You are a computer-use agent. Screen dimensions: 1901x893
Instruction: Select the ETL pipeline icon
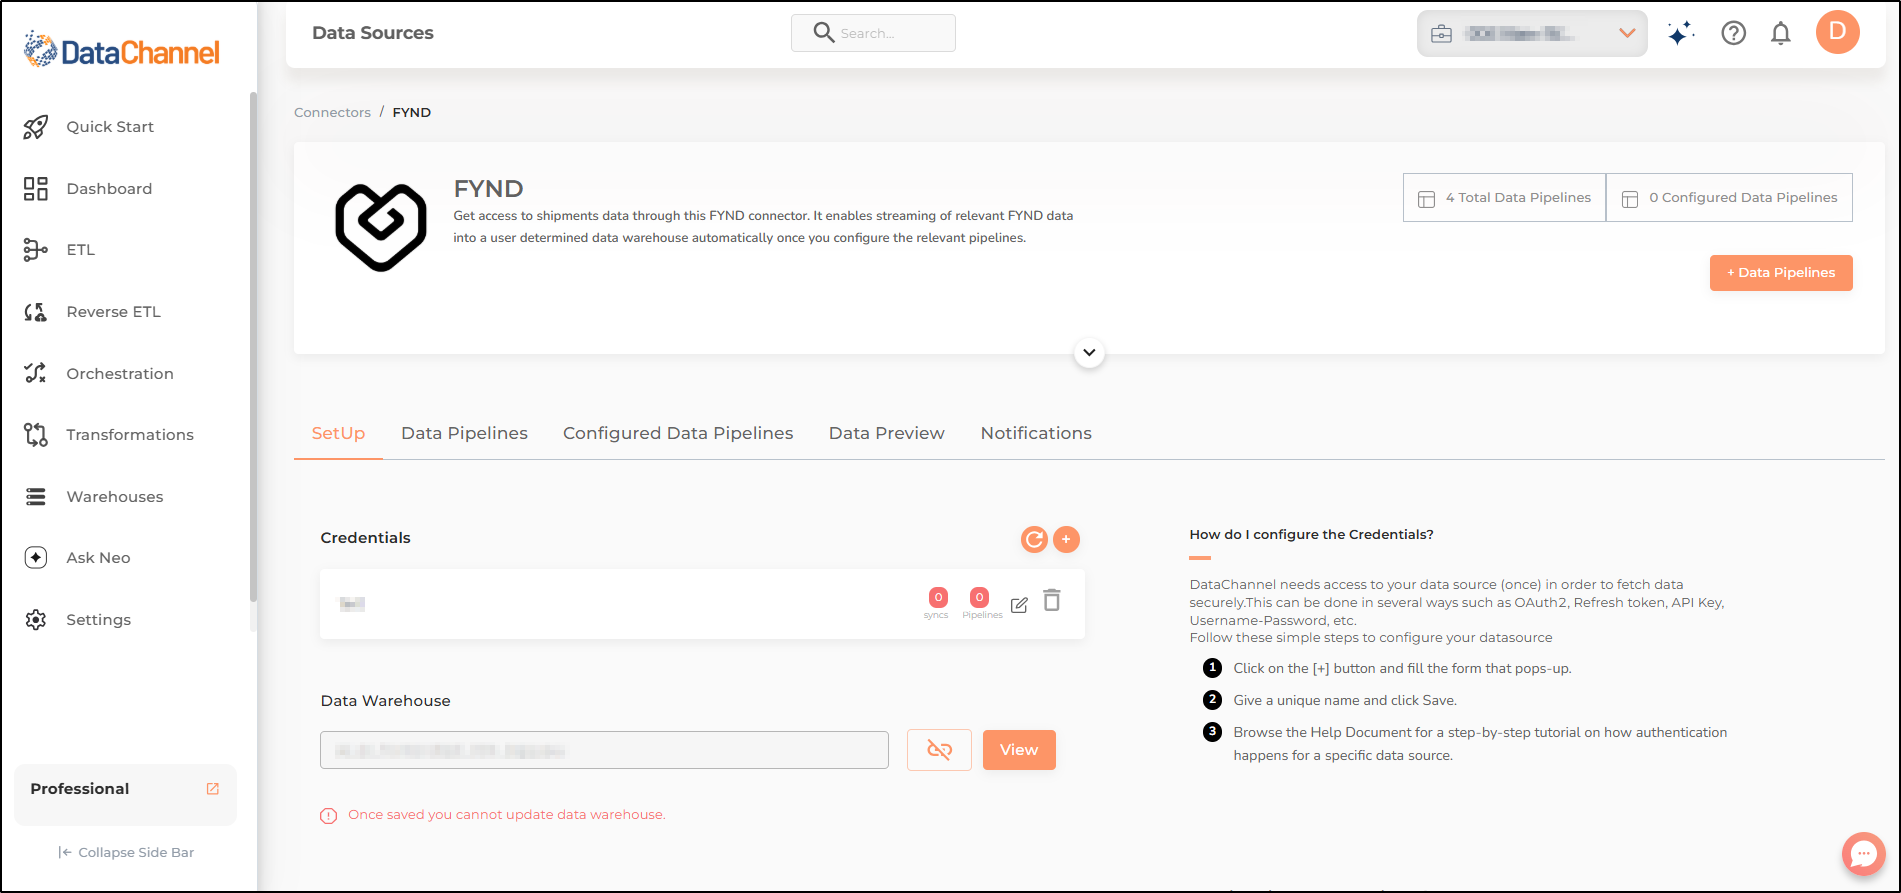[36, 250]
